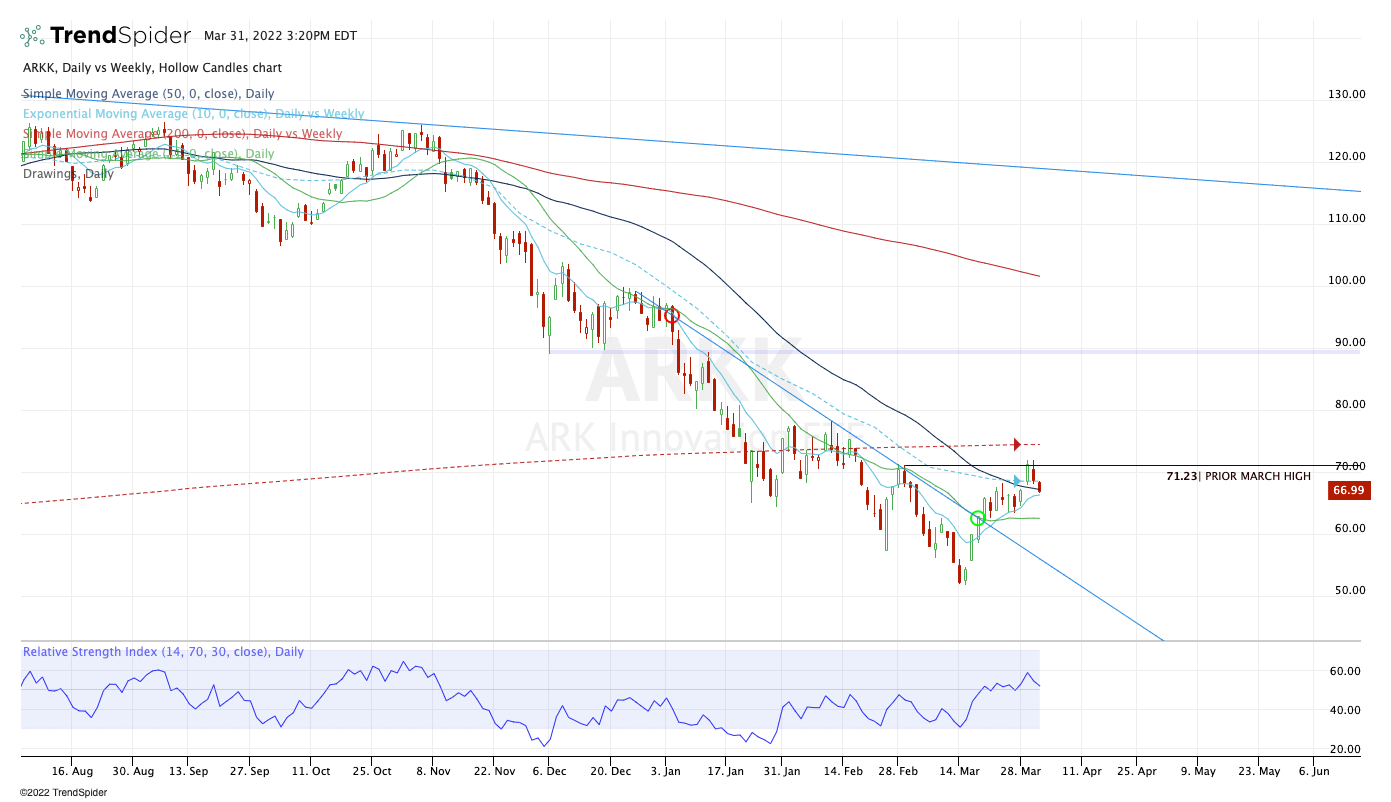Select the green circle marker near 14. Mar
Screen dimensions: 1391x802
tap(978, 518)
